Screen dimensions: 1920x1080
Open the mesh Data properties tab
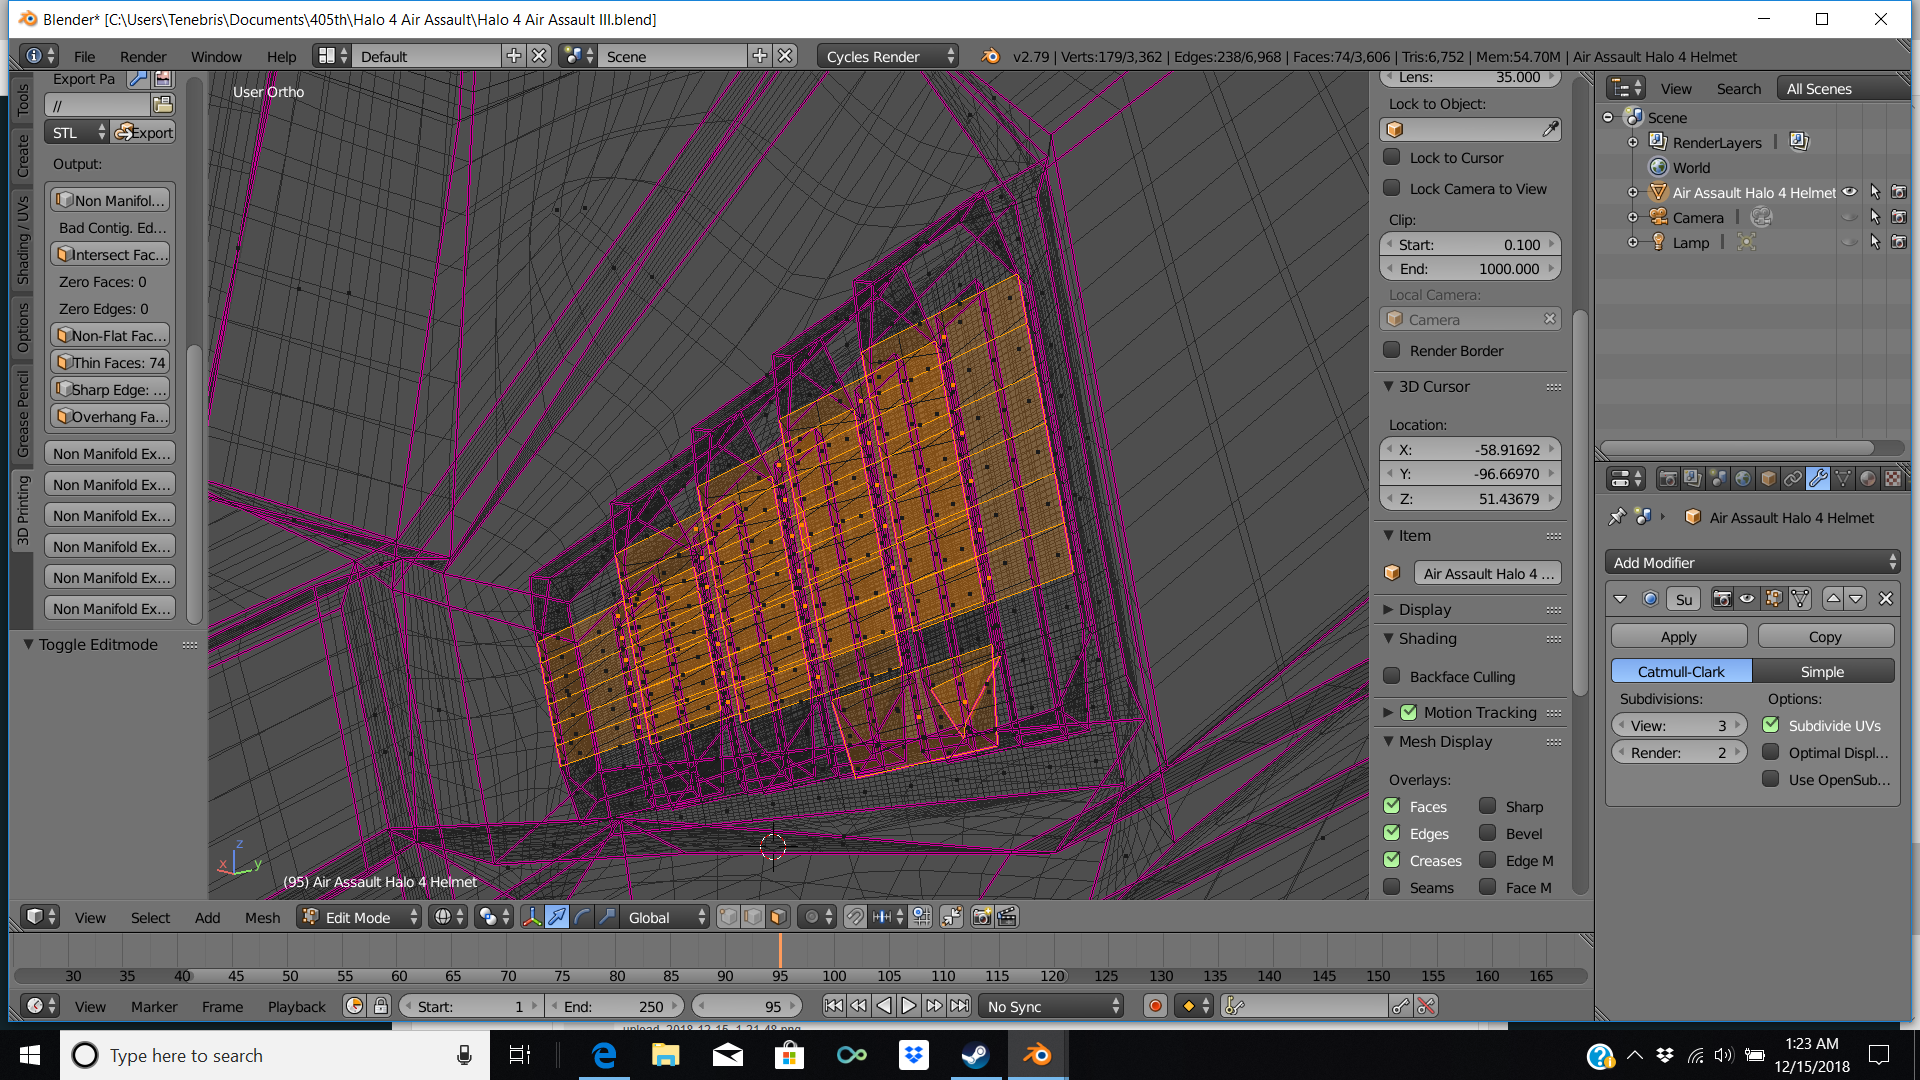[x=1843, y=479]
